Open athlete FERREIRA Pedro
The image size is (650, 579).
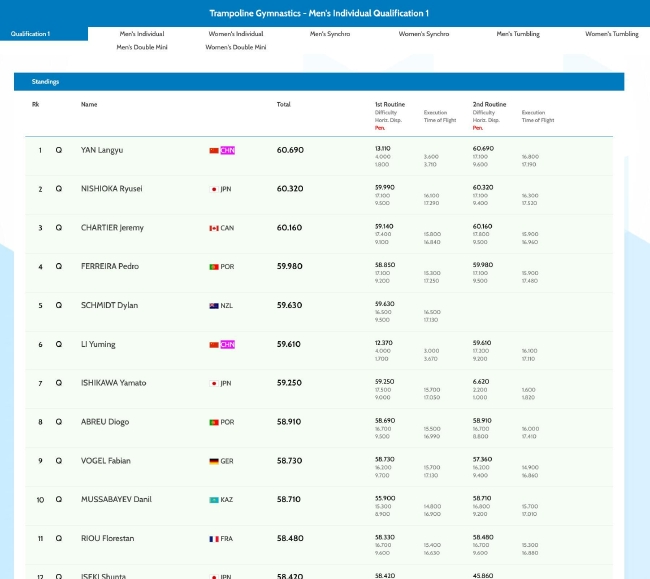point(110,266)
